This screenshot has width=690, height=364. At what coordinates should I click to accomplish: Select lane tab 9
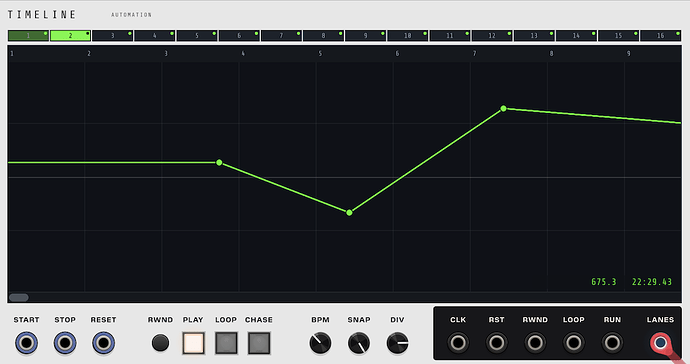(365, 36)
